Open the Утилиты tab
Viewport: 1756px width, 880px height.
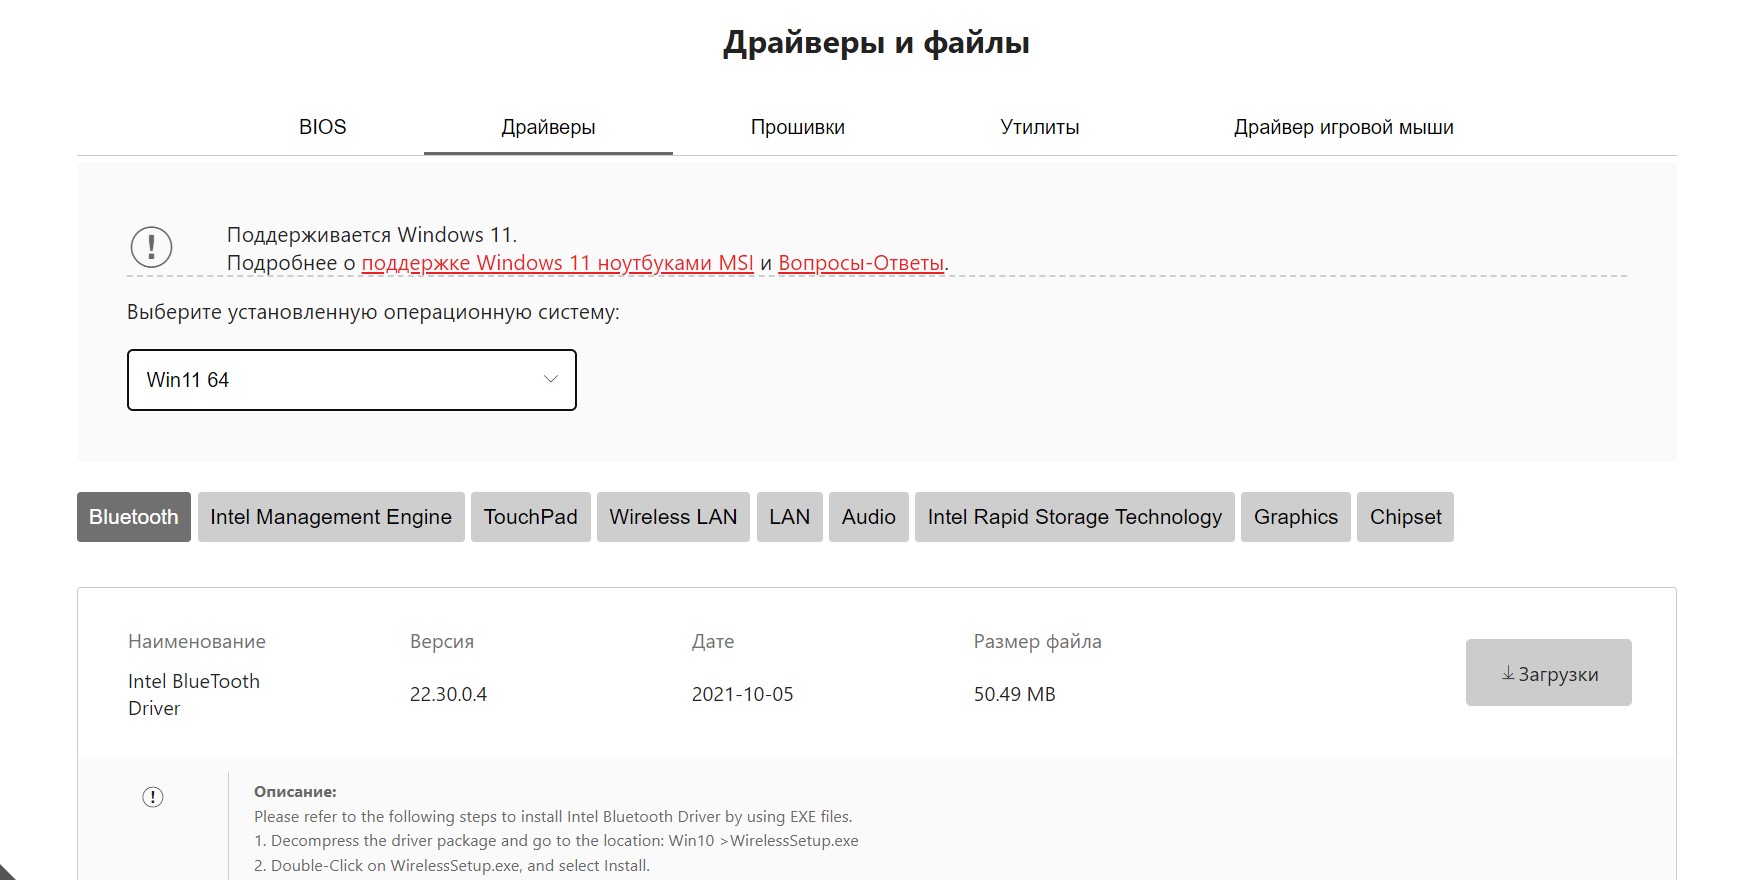[1039, 127]
